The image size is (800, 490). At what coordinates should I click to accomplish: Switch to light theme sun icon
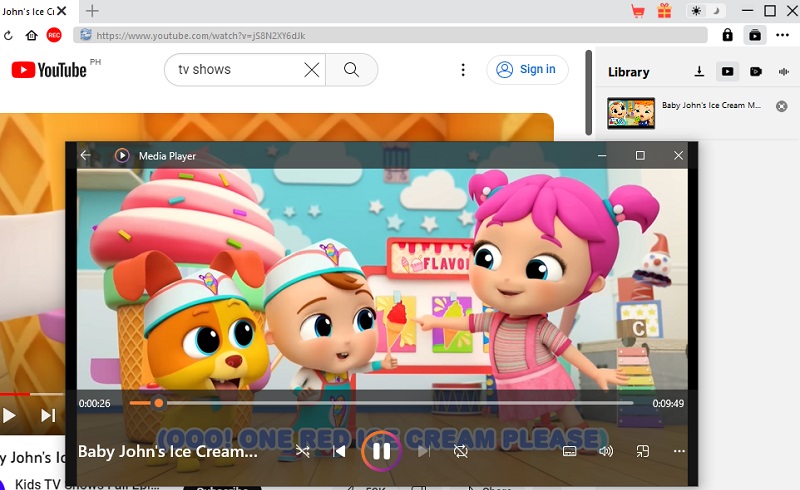[x=696, y=11]
